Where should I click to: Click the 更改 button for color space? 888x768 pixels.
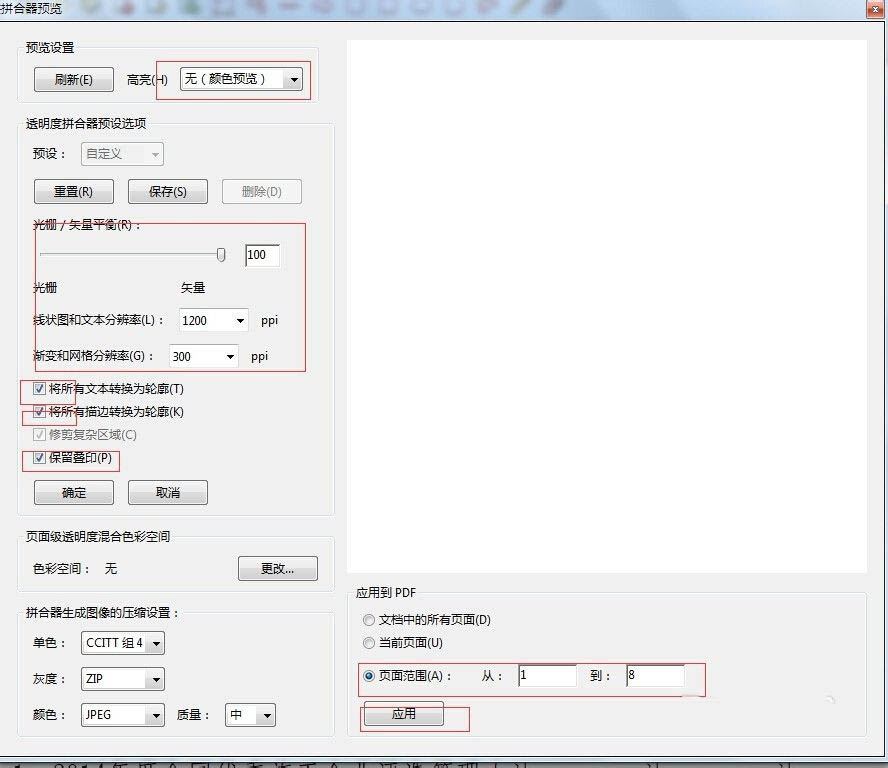click(x=277, y=568)
